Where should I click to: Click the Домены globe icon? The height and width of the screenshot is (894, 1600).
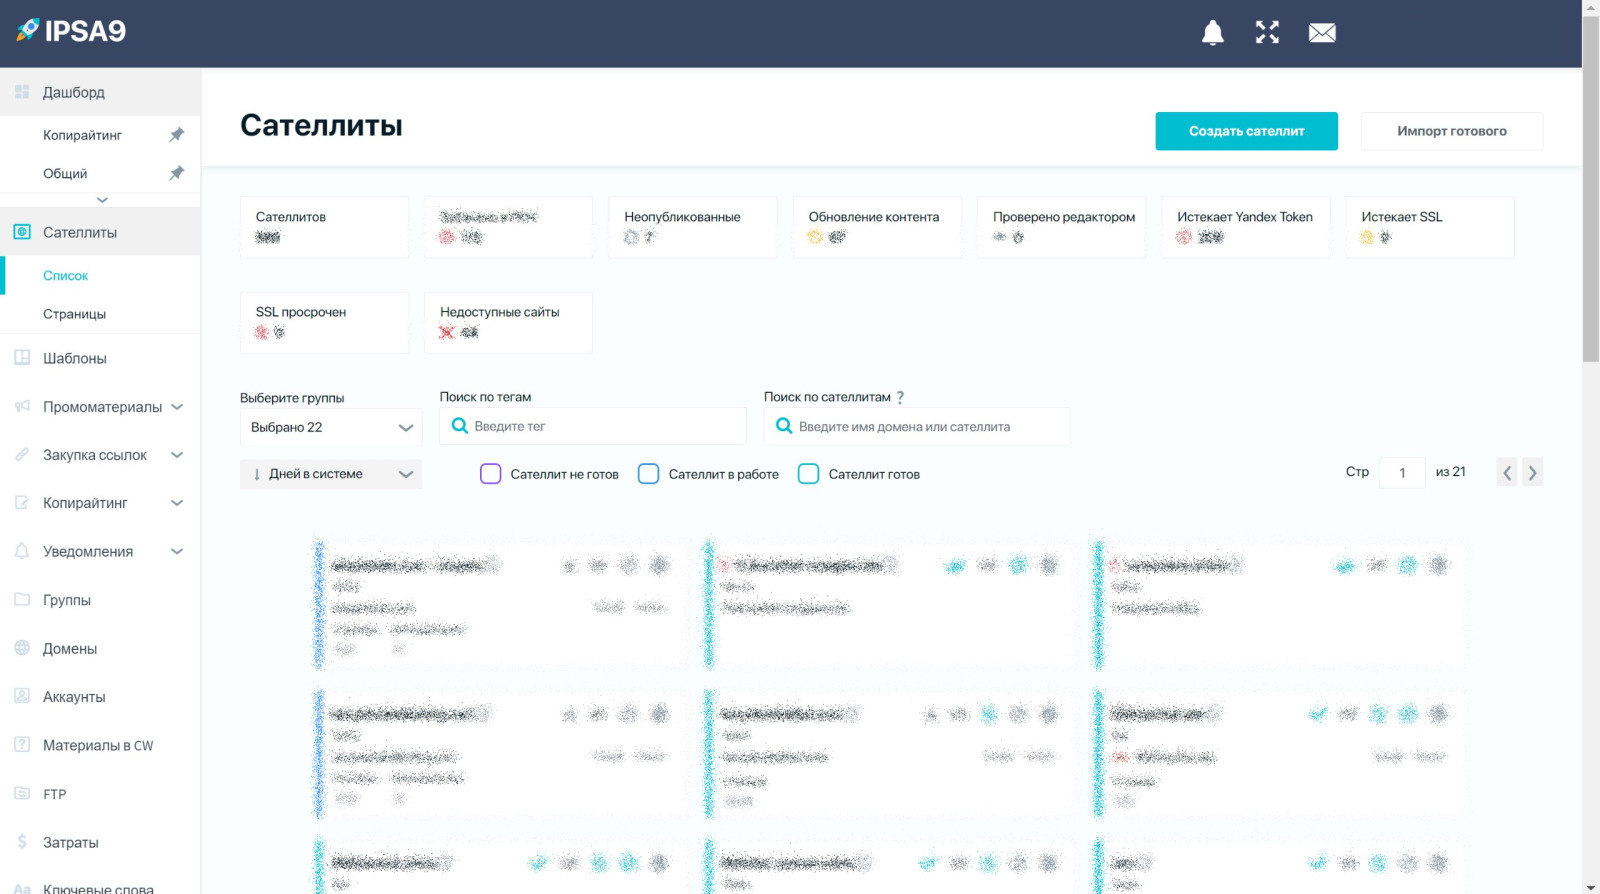pyautogui.click(x=22, y=648)
